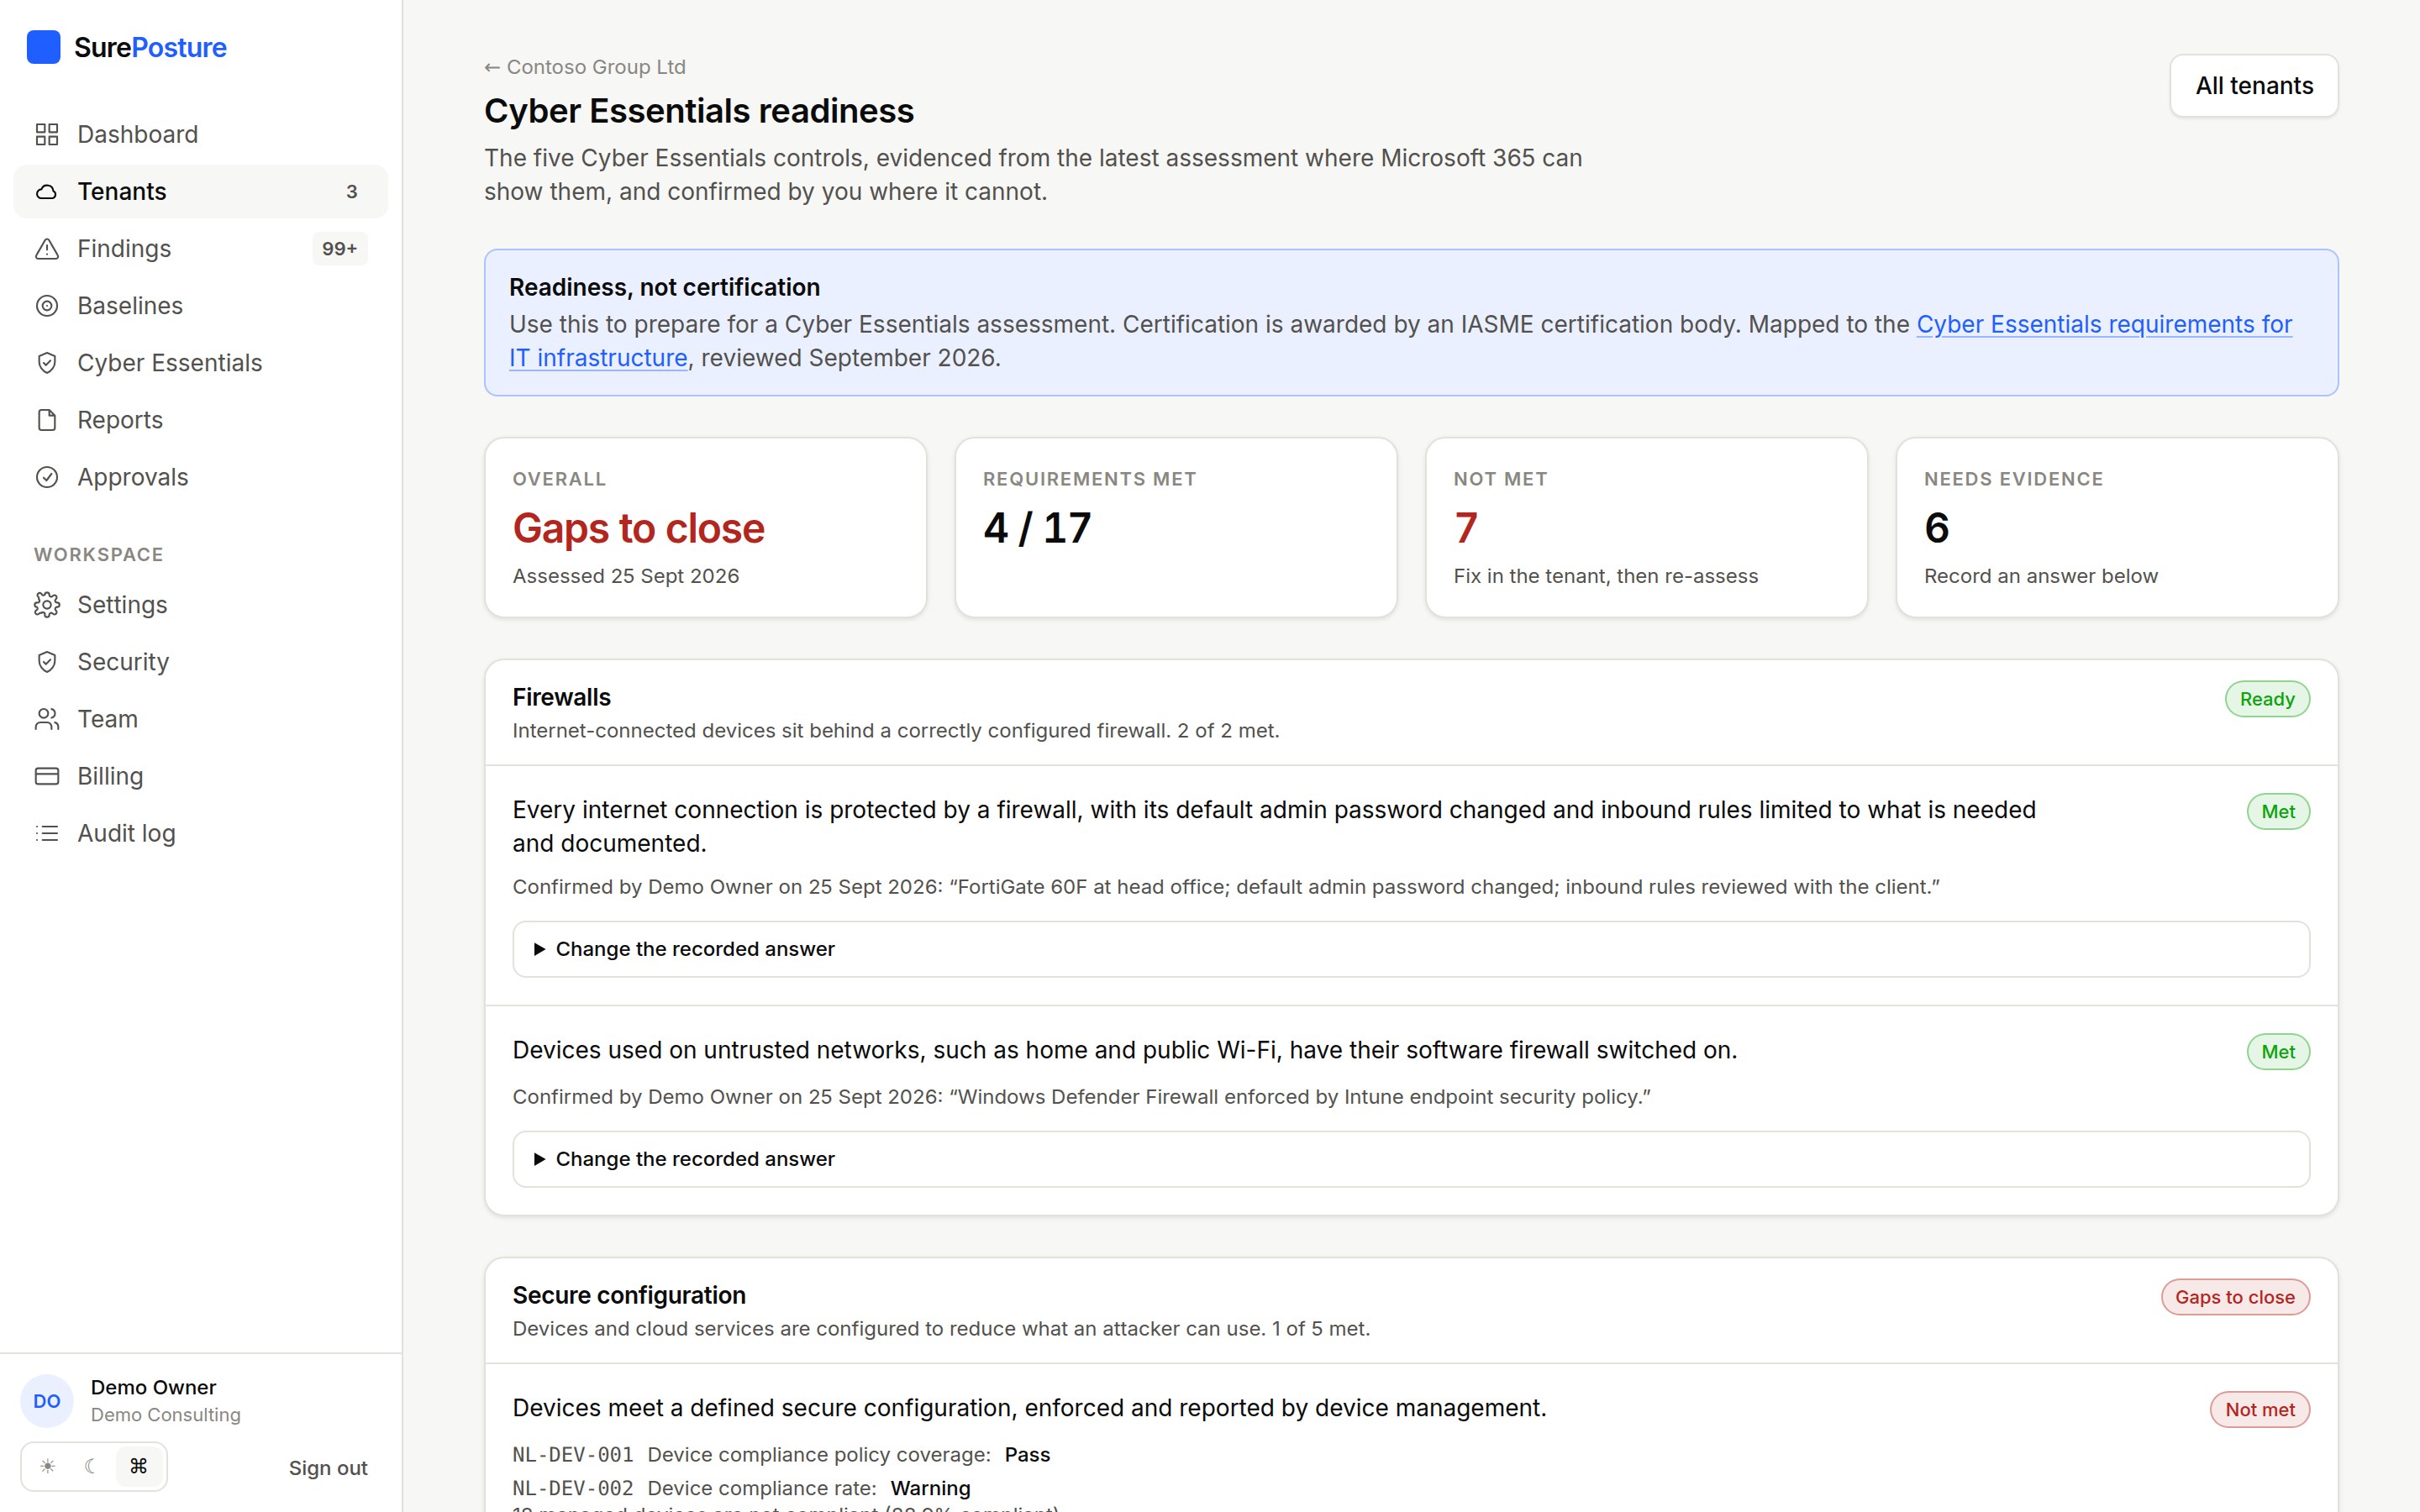This screenshot has height=1512, width=2420.
Task: Click the Audit log list icon
Action: pyautogui.click(x=47, y=832)
